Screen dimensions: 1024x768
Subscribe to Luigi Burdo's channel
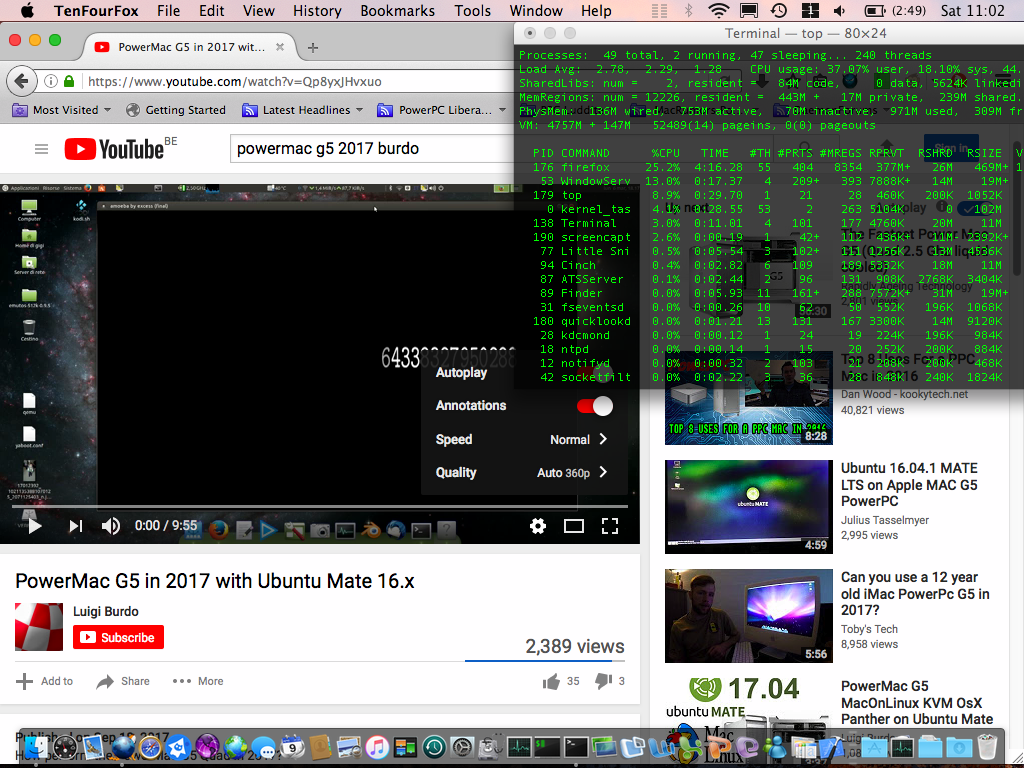tap(118, 637)
